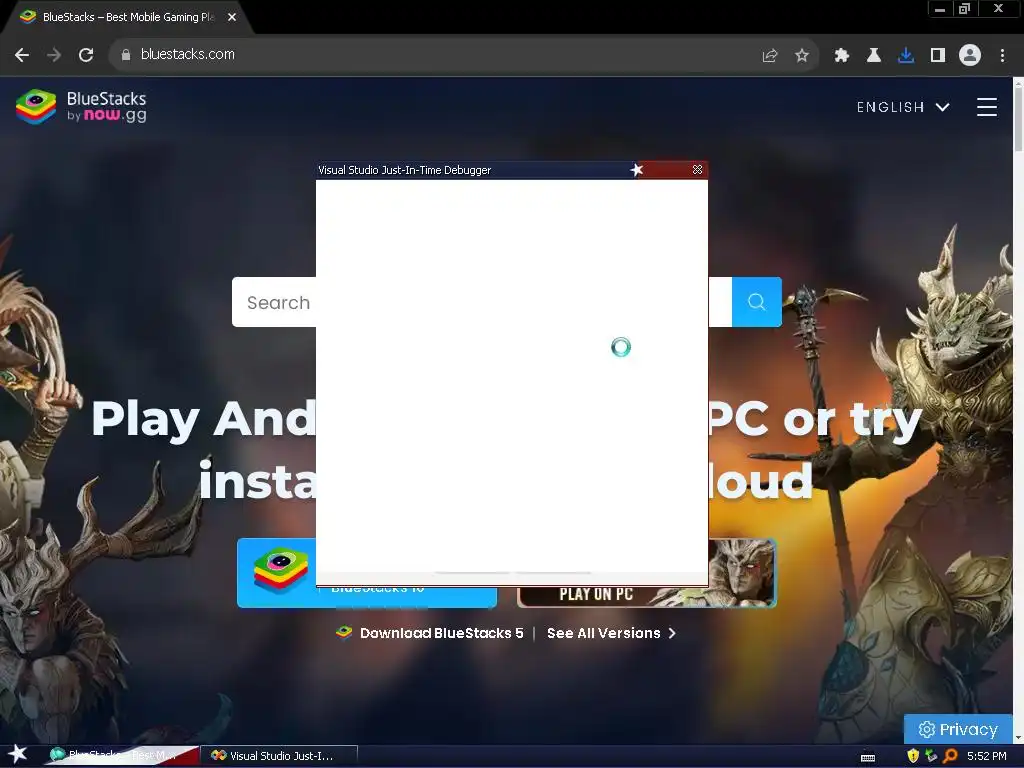
Task: Click the blue magnifier search button
Action: point(756,302)
